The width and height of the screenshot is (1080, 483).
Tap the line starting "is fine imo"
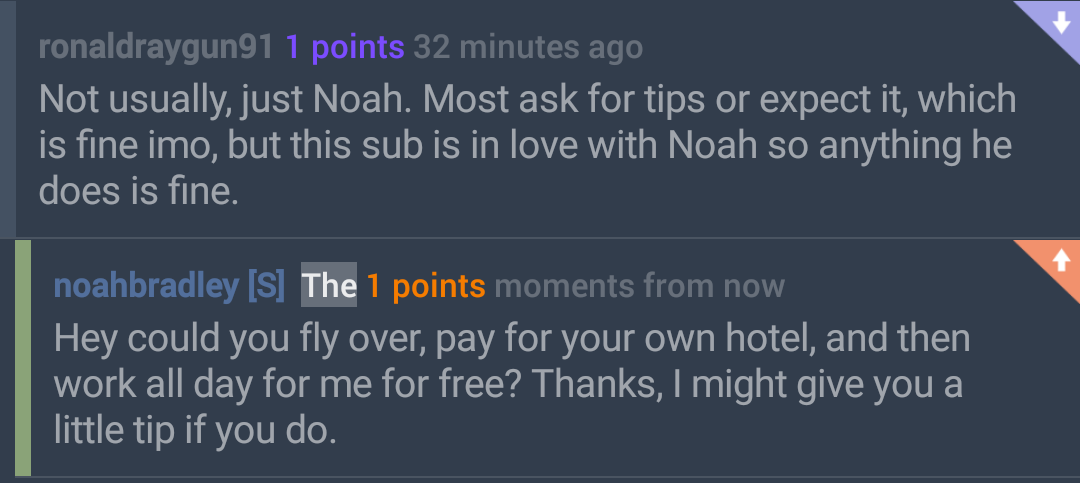coord(525,145)
